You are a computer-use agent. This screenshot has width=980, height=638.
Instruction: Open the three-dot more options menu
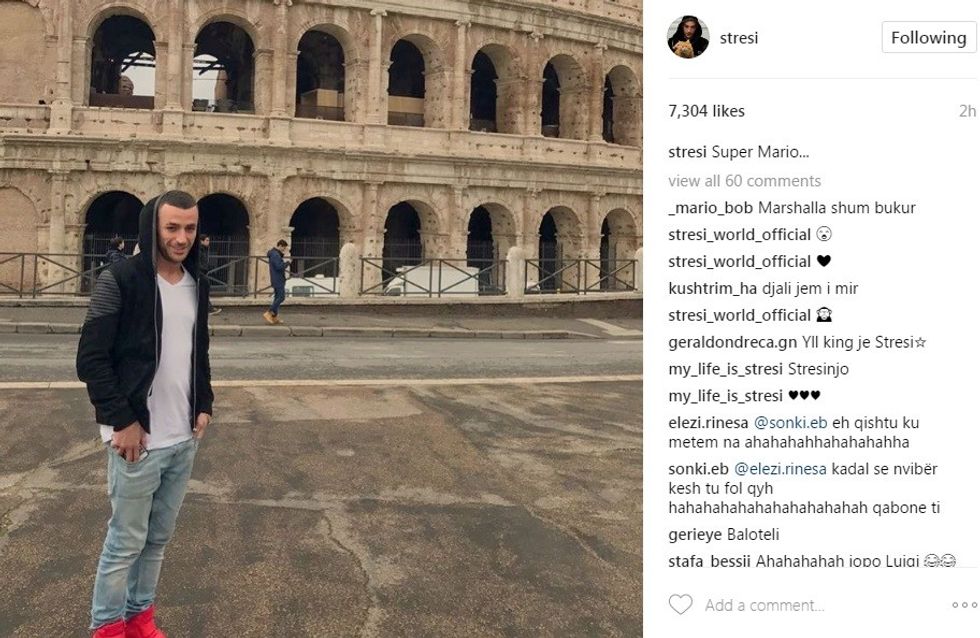(x=964, y=605)
